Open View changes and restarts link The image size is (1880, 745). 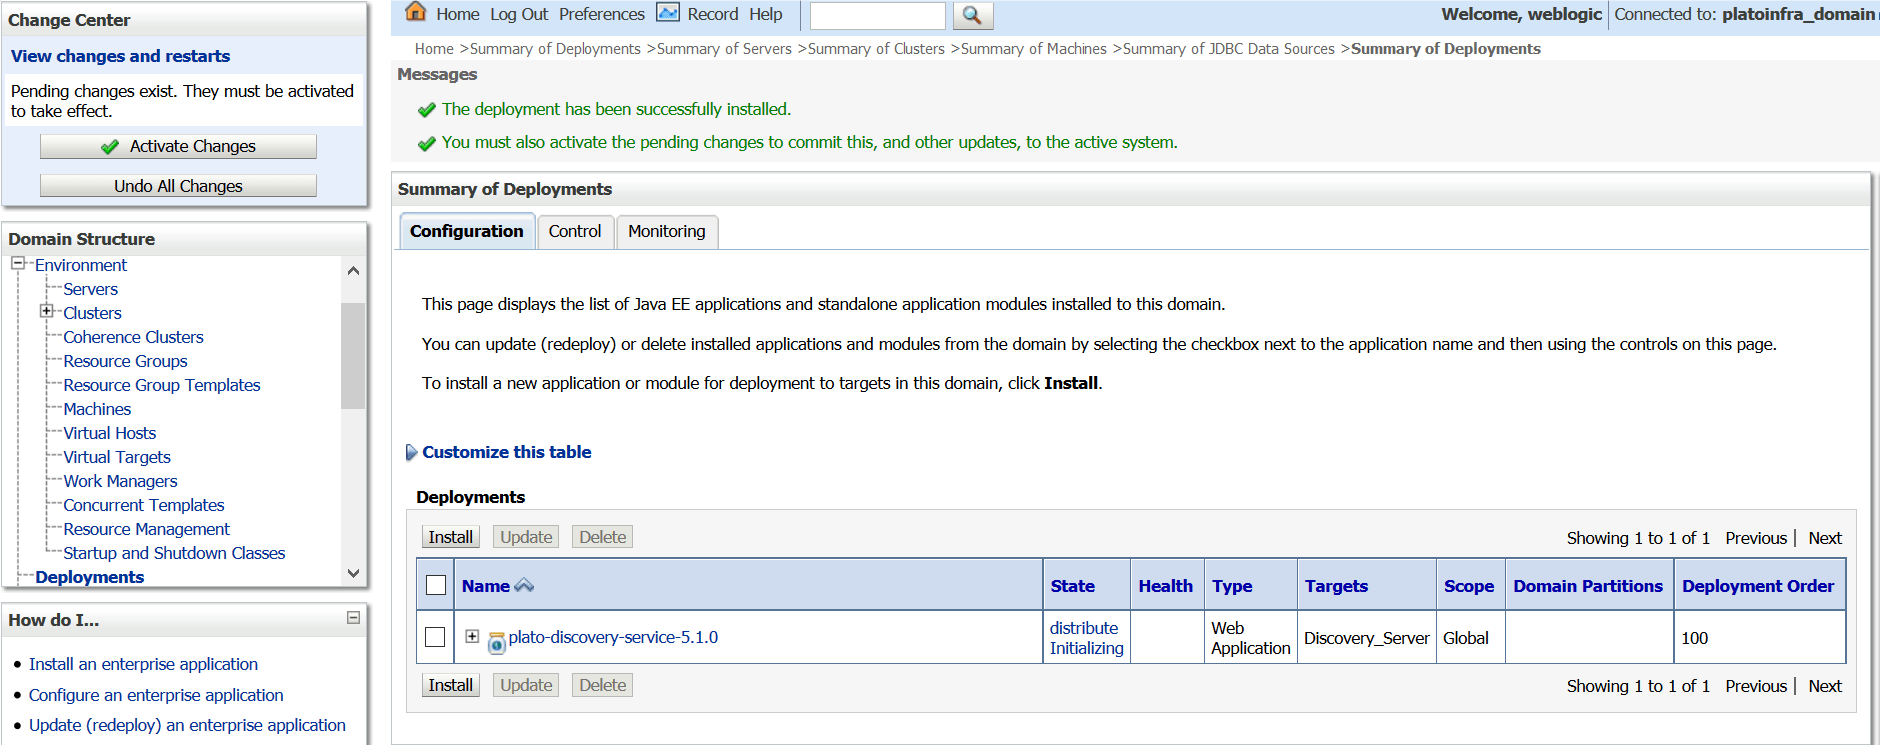120,56
